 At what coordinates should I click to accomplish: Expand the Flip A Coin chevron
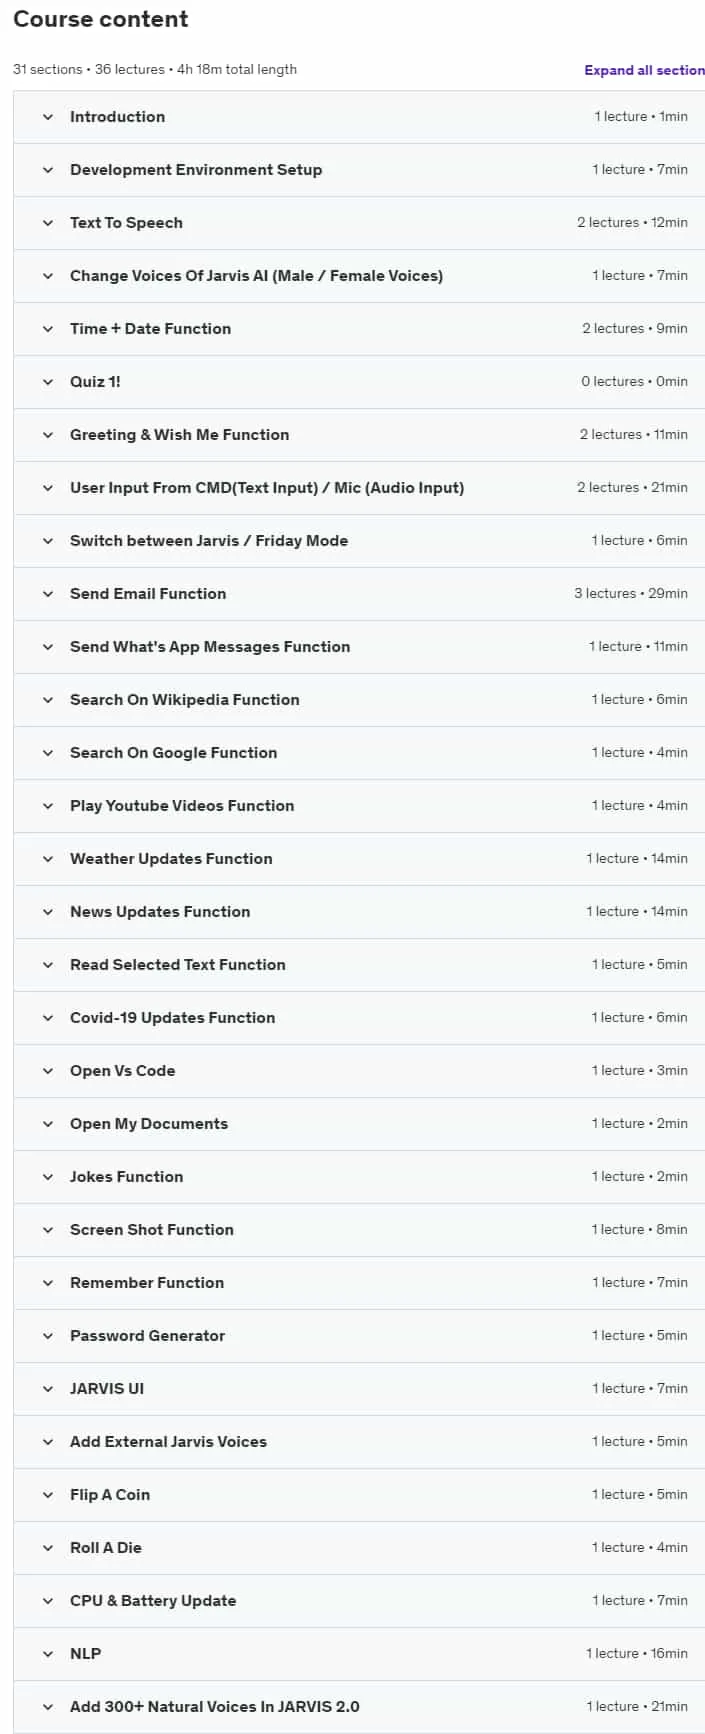(48, 1495)
